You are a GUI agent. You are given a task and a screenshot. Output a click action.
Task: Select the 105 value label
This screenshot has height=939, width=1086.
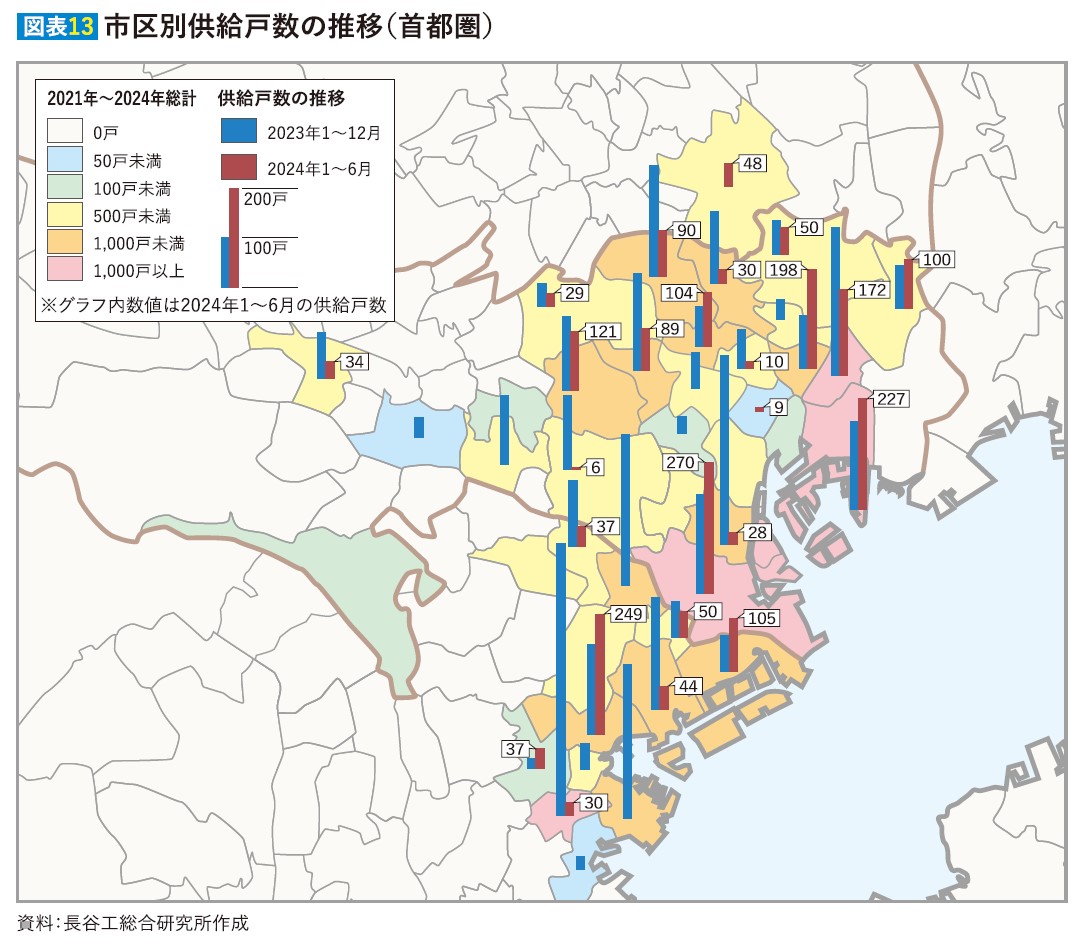[762, 618]
